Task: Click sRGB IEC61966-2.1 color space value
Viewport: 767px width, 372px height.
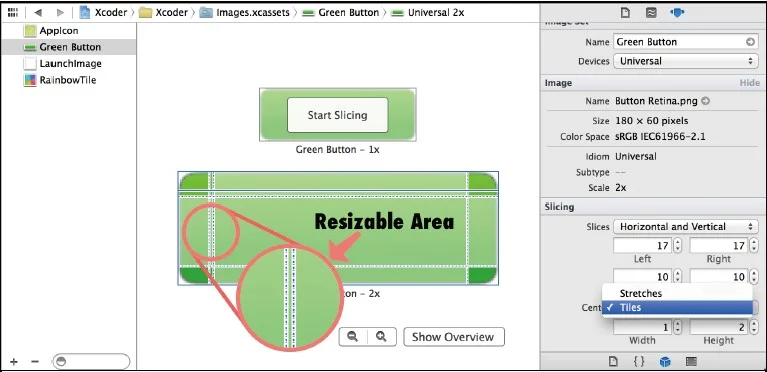Action: click(660, 137)
